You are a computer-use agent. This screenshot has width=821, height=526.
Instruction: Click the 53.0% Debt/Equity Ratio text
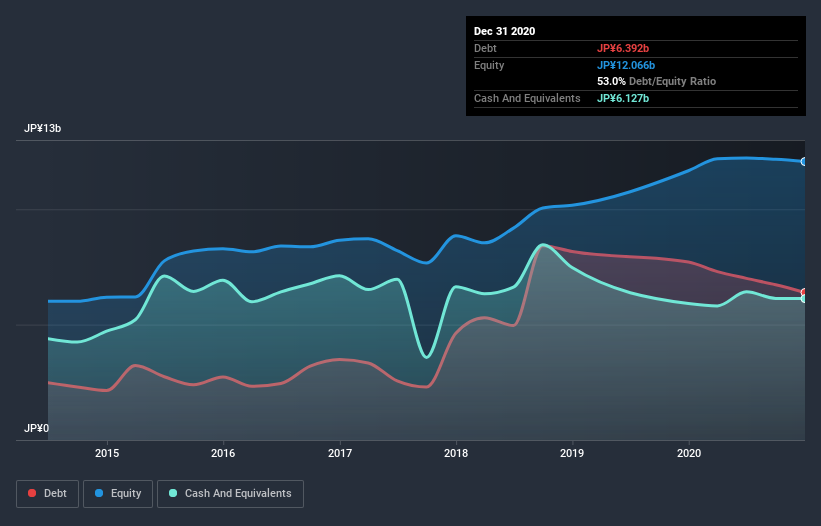tap(657, 82)
